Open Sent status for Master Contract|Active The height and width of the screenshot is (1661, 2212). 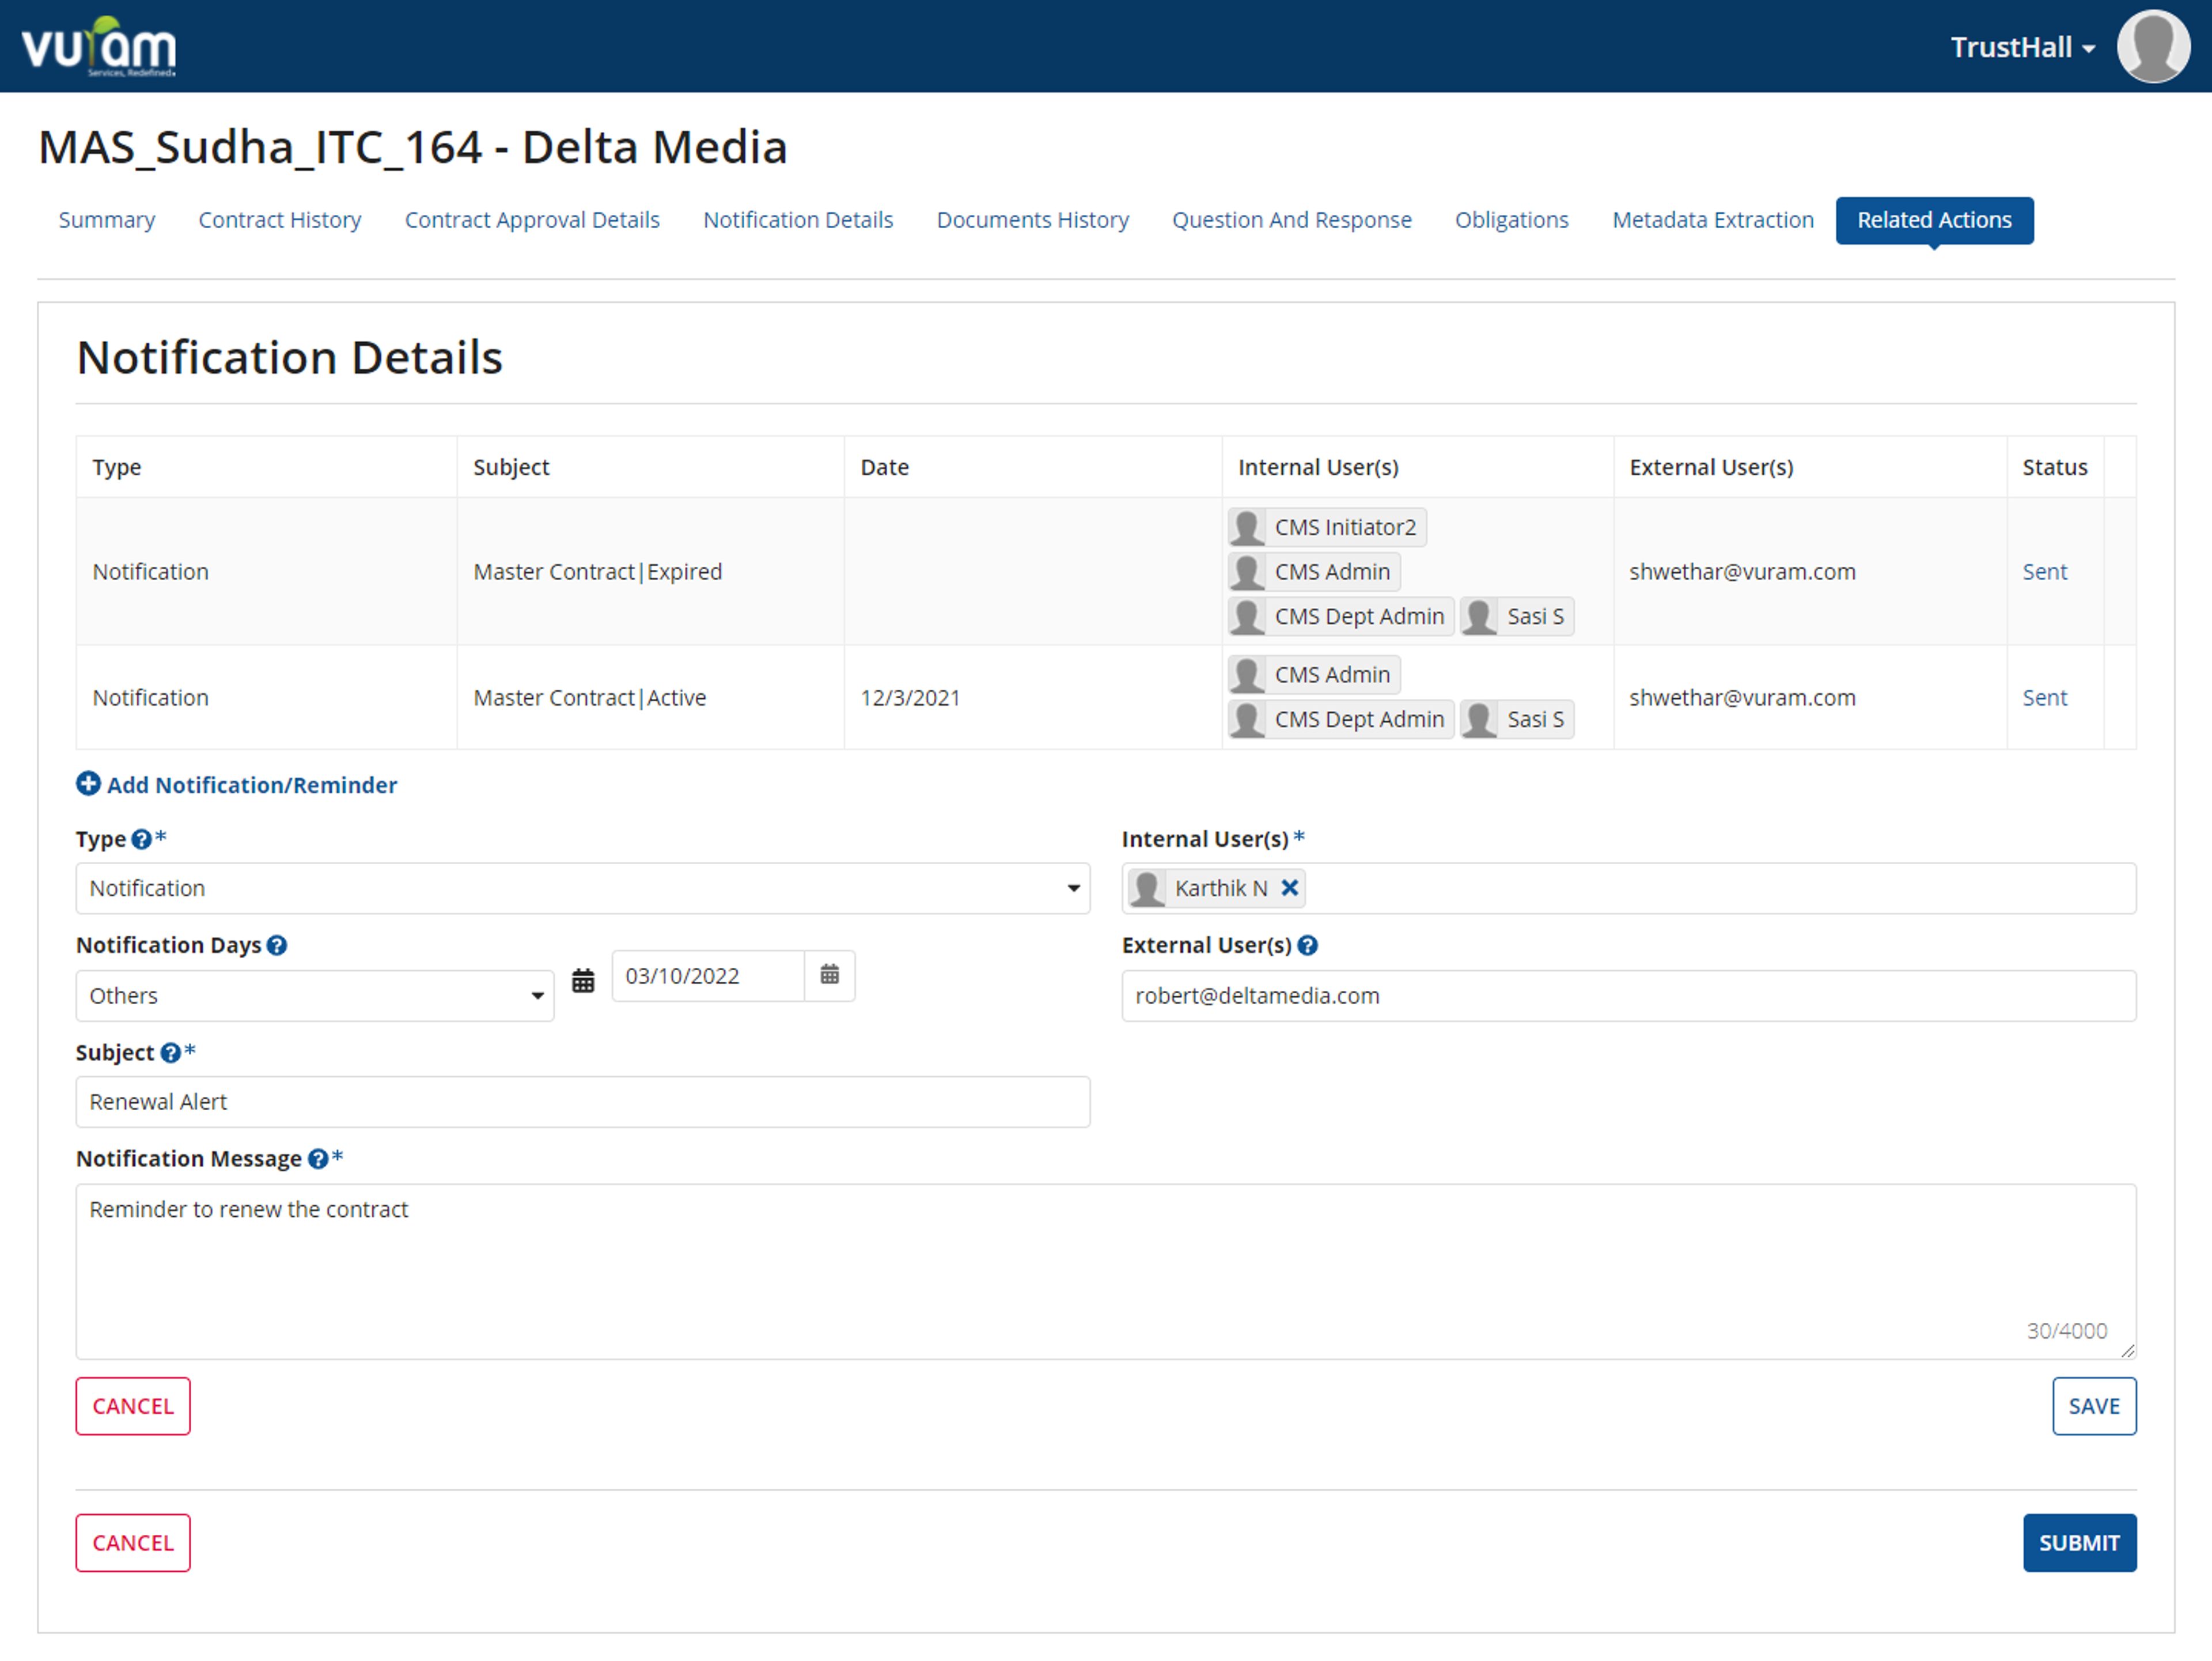(2044, 697)
